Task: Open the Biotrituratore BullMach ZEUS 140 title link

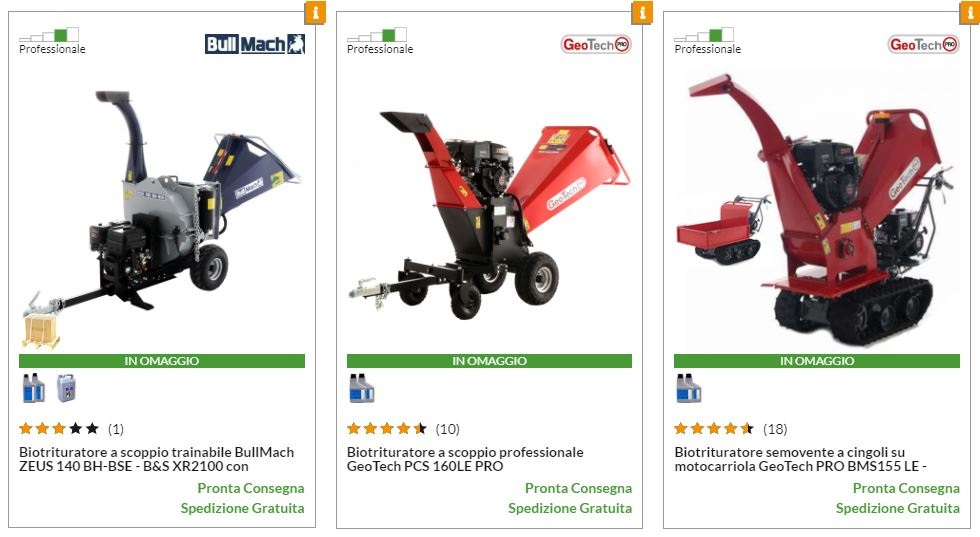Action: click(x=156, y=459)
